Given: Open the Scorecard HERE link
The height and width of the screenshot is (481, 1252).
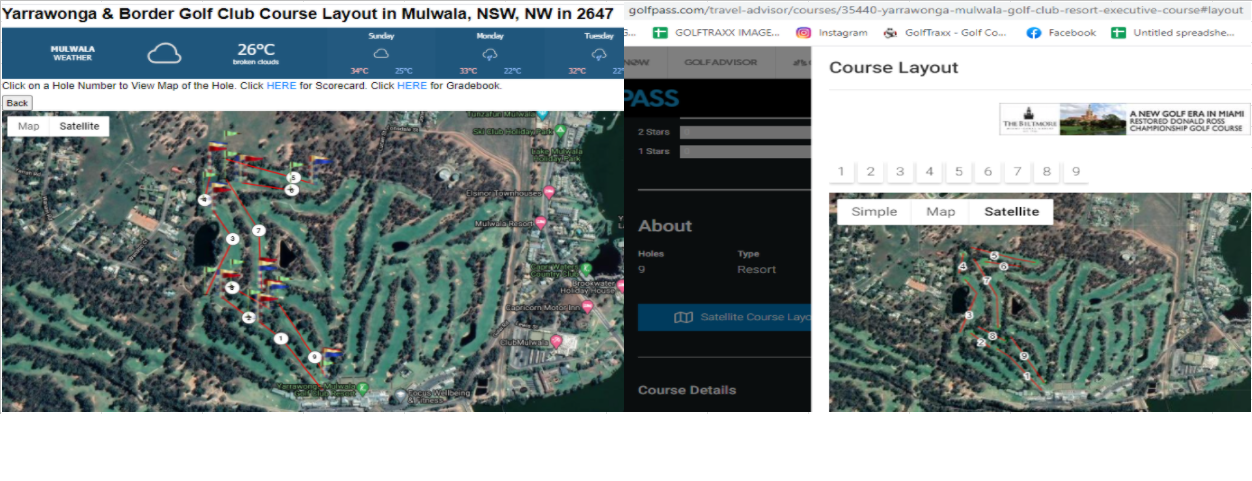Looking at the screenshot, I should pyautogui.click(x=281, y=86).
